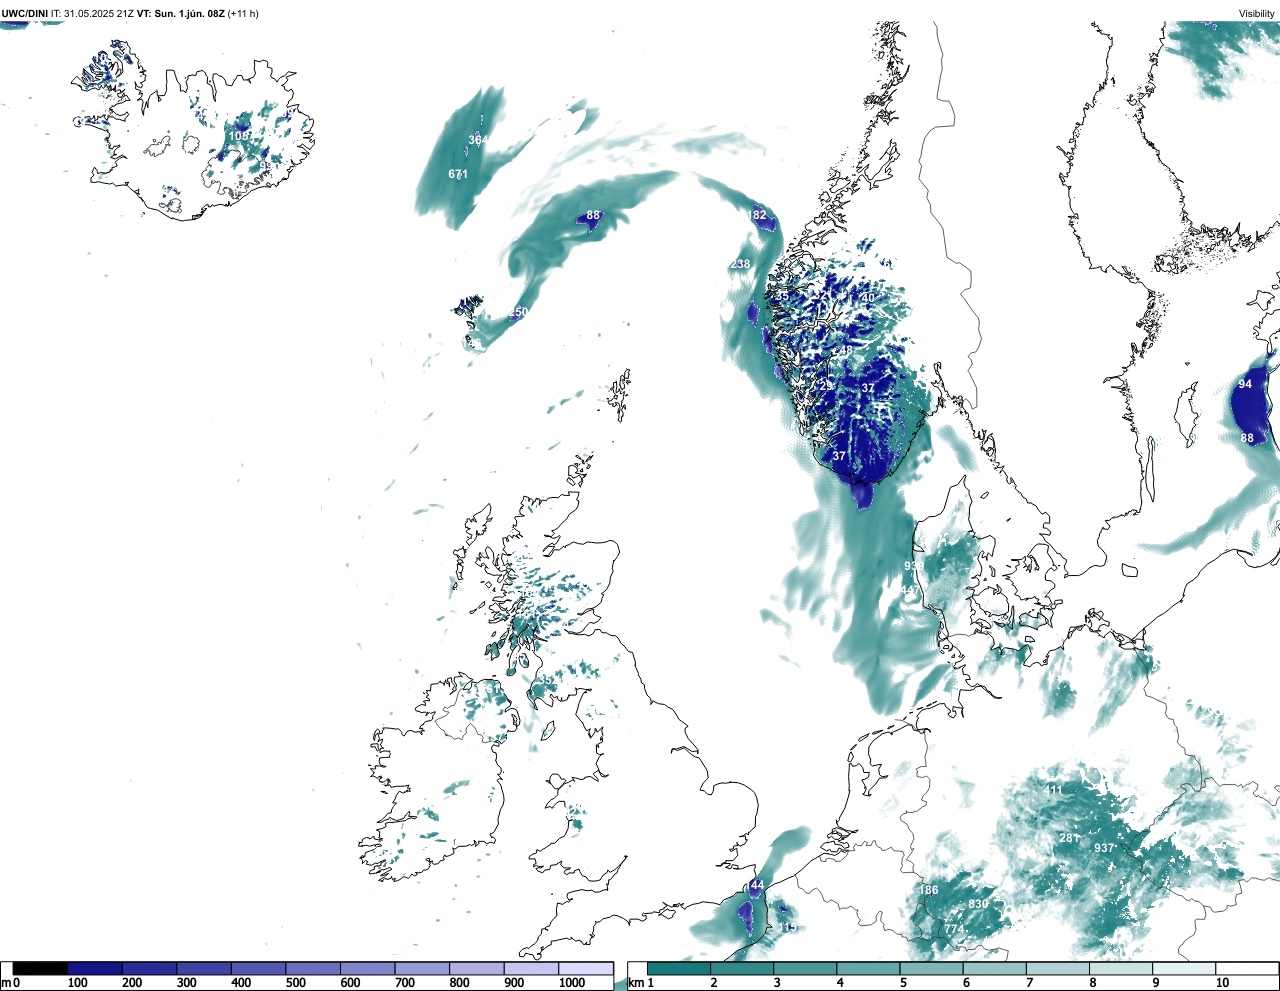Click the 'm' unit label of the legend

pyautogui.click(x=5, y=983)
